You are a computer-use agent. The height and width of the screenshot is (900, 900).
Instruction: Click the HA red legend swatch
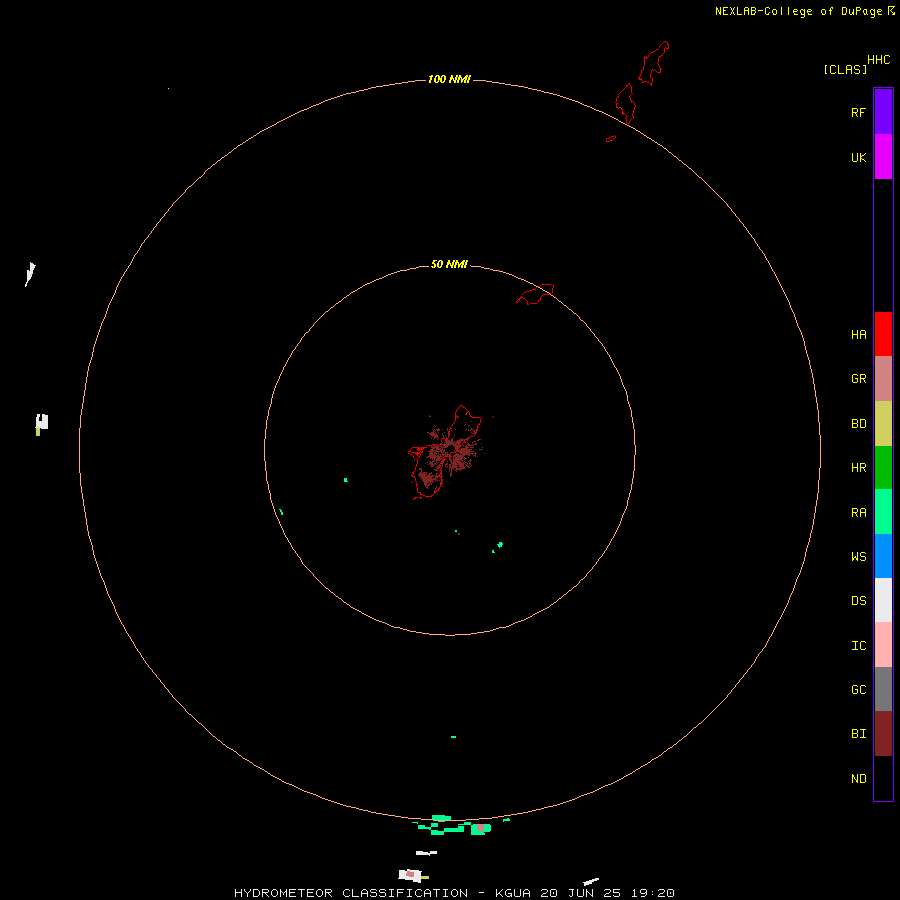click(883, 334)
